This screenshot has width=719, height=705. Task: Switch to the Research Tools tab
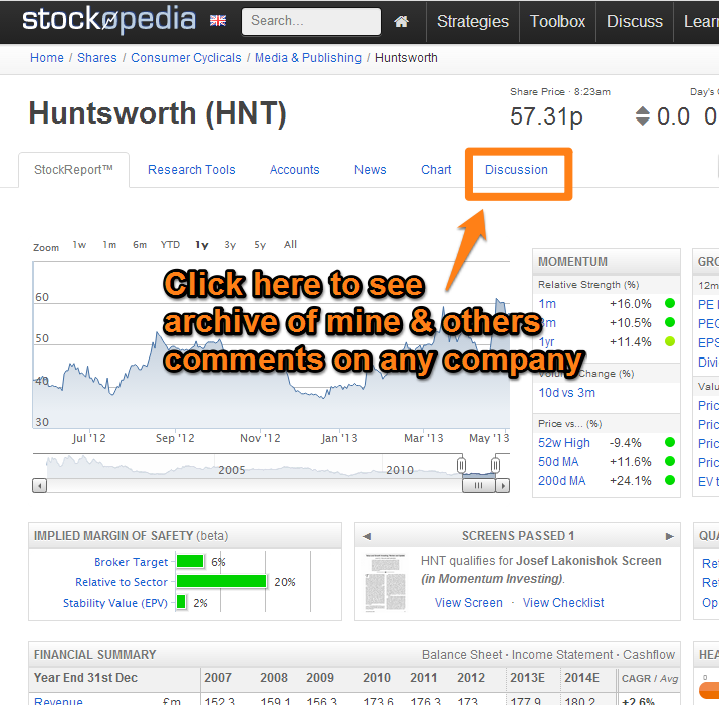click(x=192, y=170)
